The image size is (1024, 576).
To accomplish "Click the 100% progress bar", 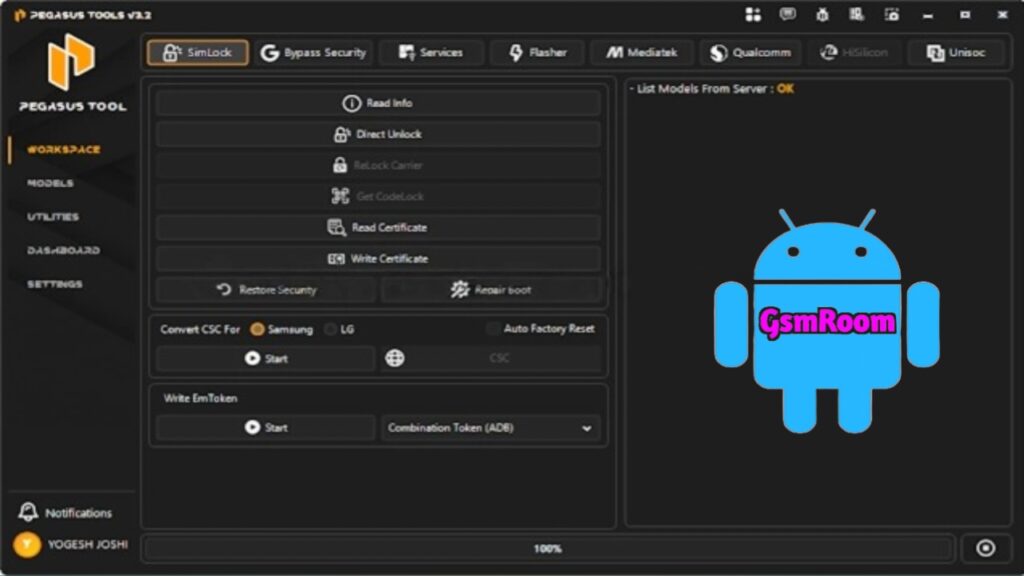I will coord(547,548).
